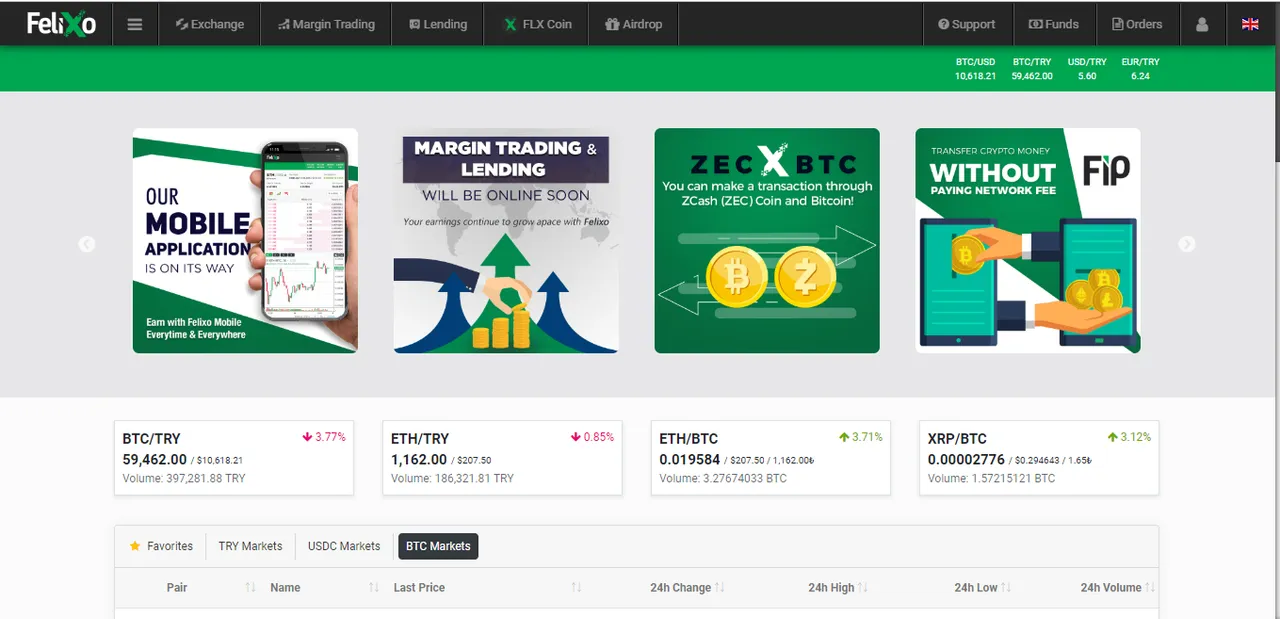
Task: Click Volume: 186,321.81 TRY text
Action: coord(452,479)
